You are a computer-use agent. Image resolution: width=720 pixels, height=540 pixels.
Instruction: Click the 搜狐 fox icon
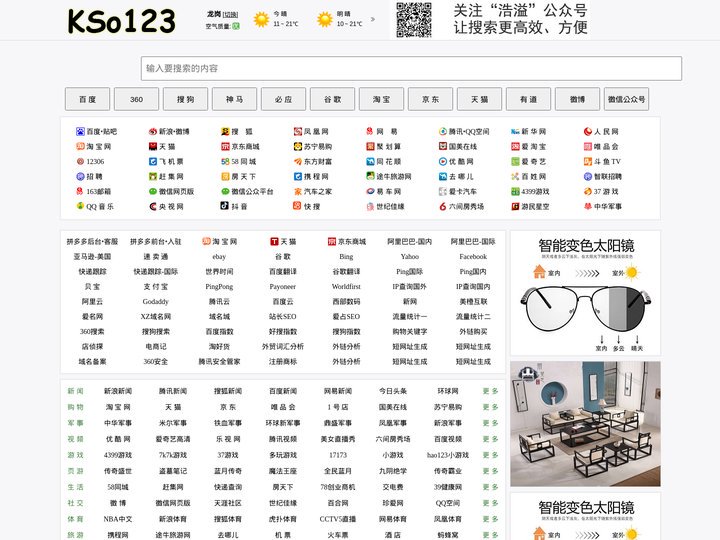(225, 131)
